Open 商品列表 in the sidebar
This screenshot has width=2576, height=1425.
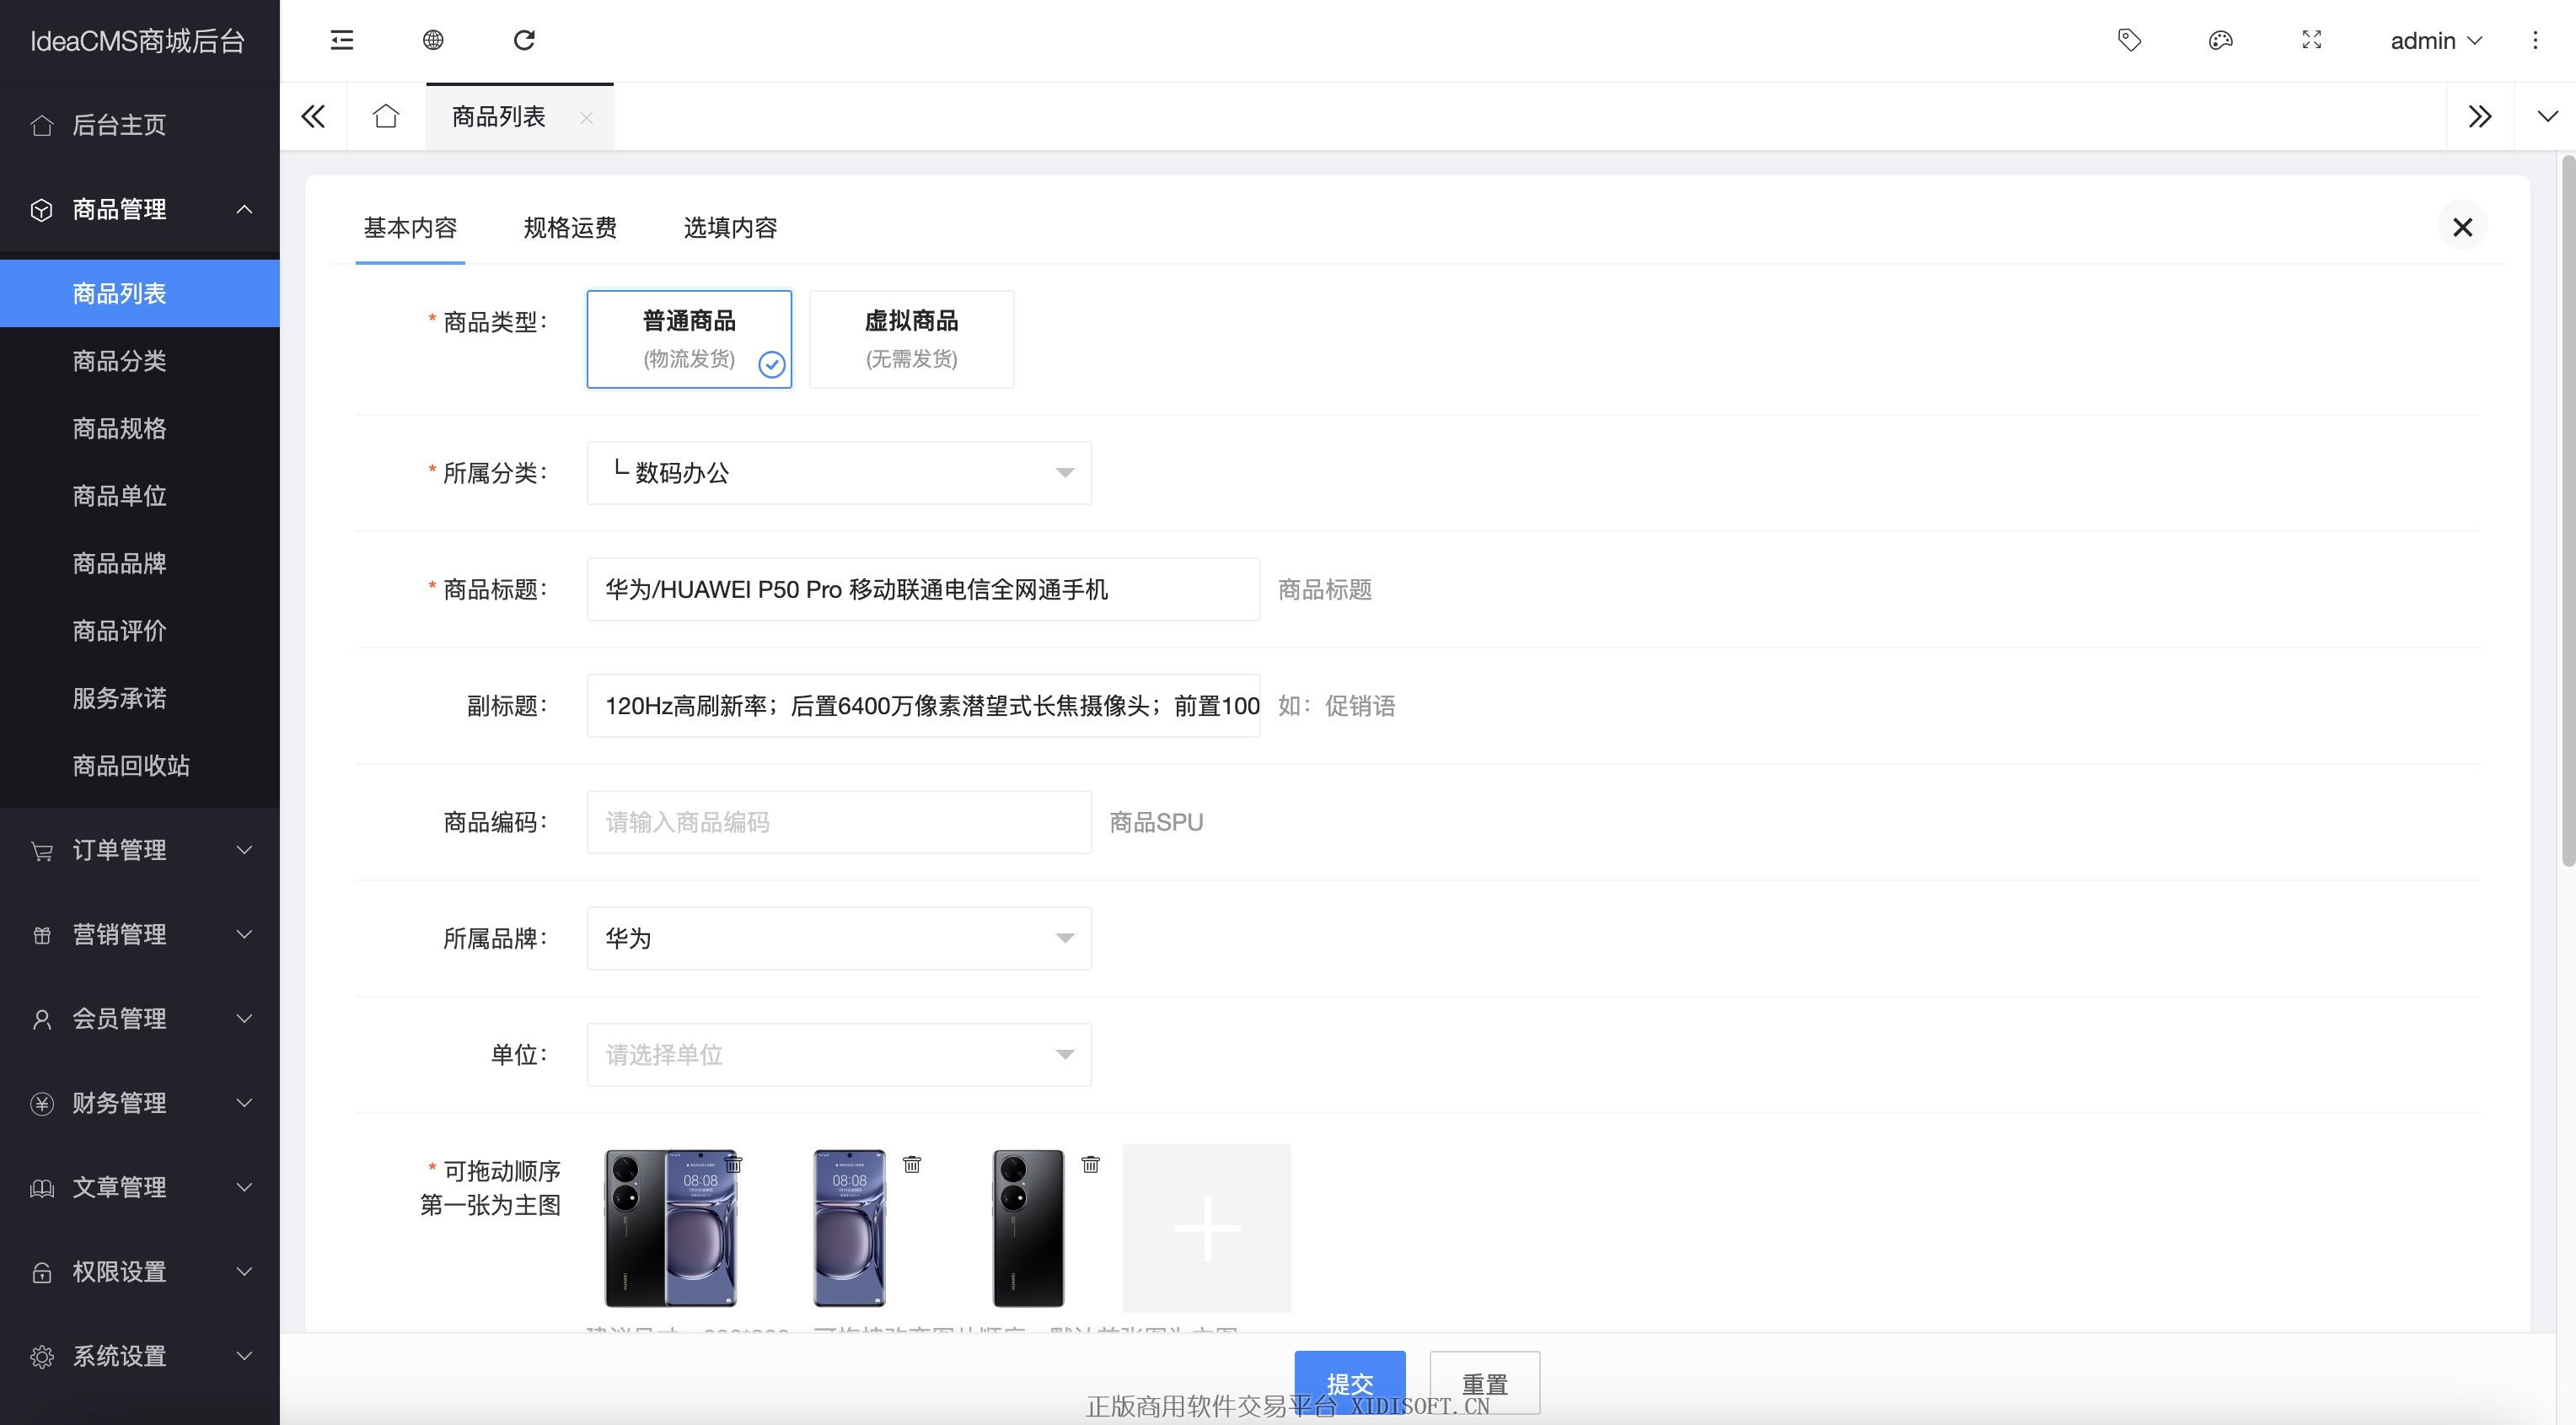[140, 293]
